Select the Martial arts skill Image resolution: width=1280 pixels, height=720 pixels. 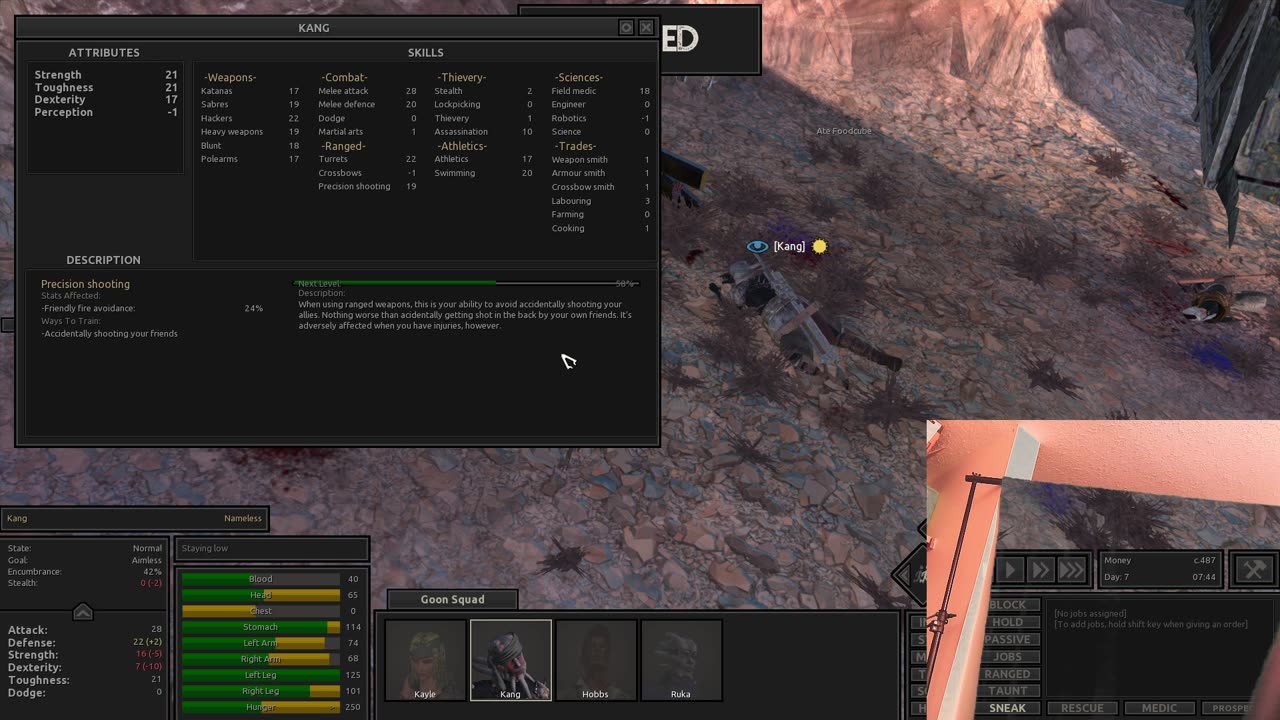pyautogui.click(x=367, y=132)
